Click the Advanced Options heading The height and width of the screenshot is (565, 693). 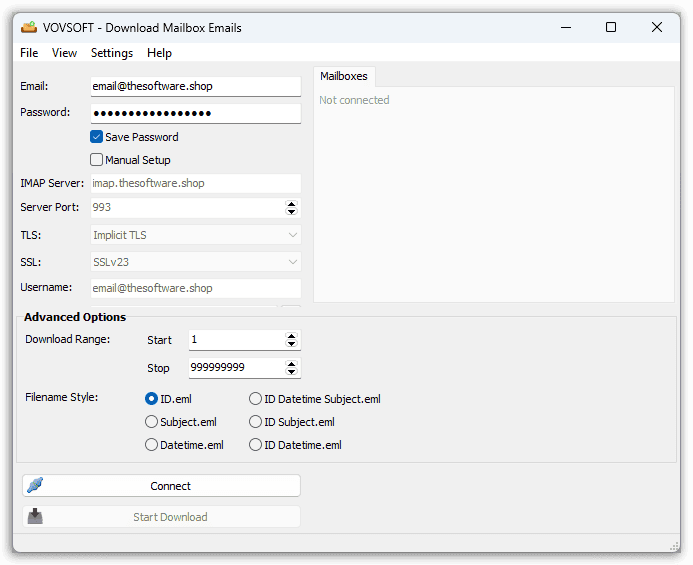point(75,317)
